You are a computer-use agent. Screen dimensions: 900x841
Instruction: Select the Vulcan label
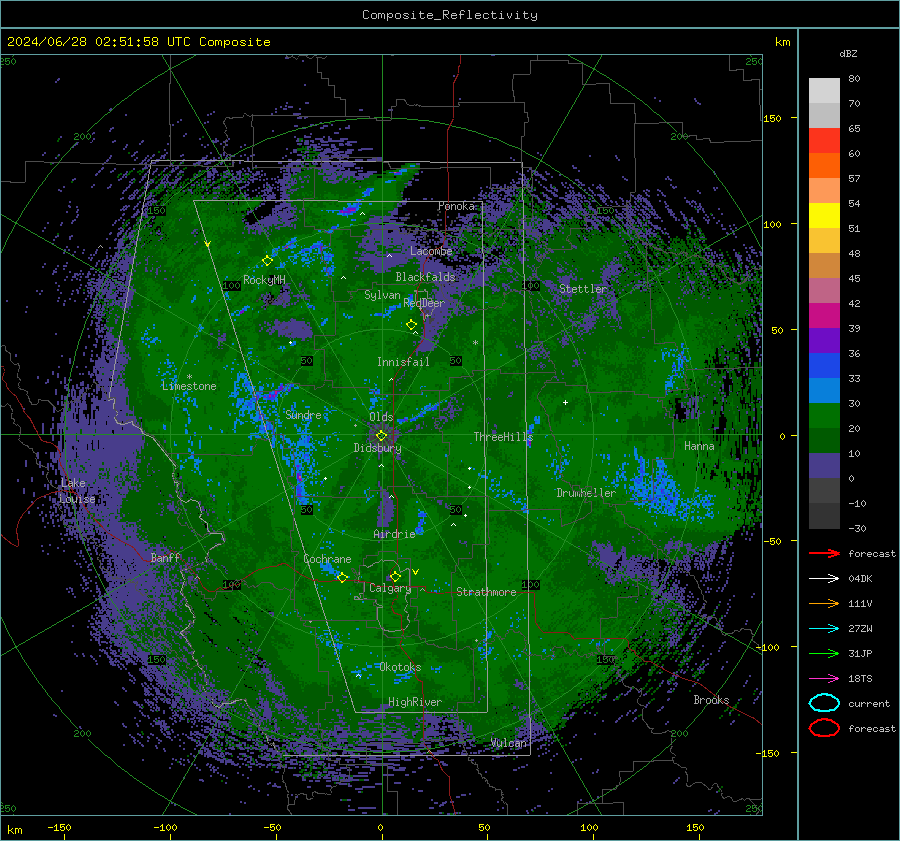(509, 743)
